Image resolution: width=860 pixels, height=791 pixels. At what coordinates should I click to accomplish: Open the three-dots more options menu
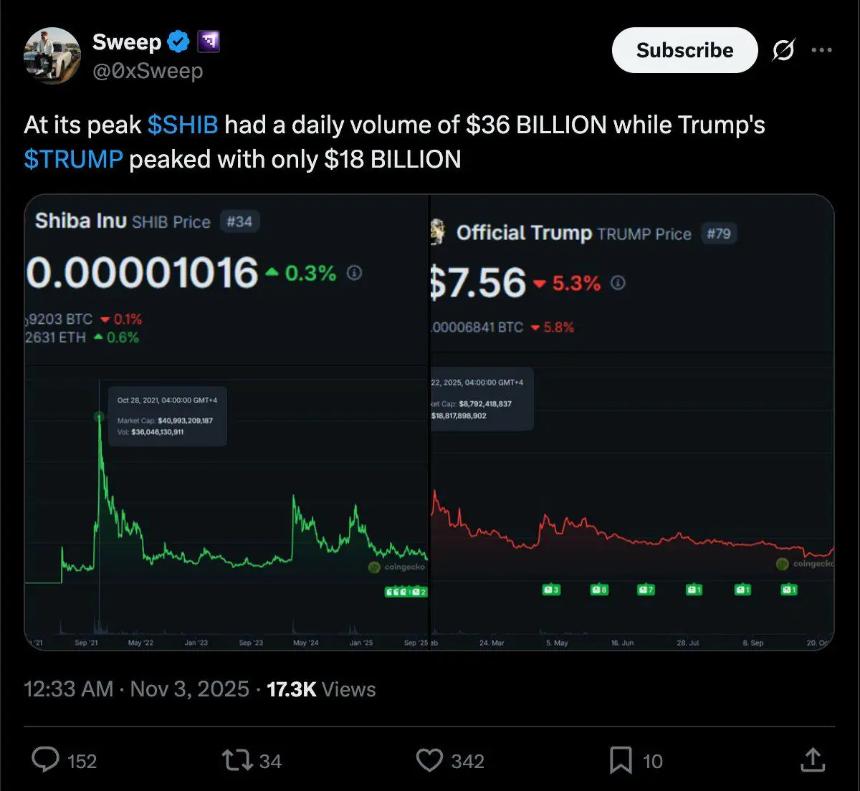(821, 50)
